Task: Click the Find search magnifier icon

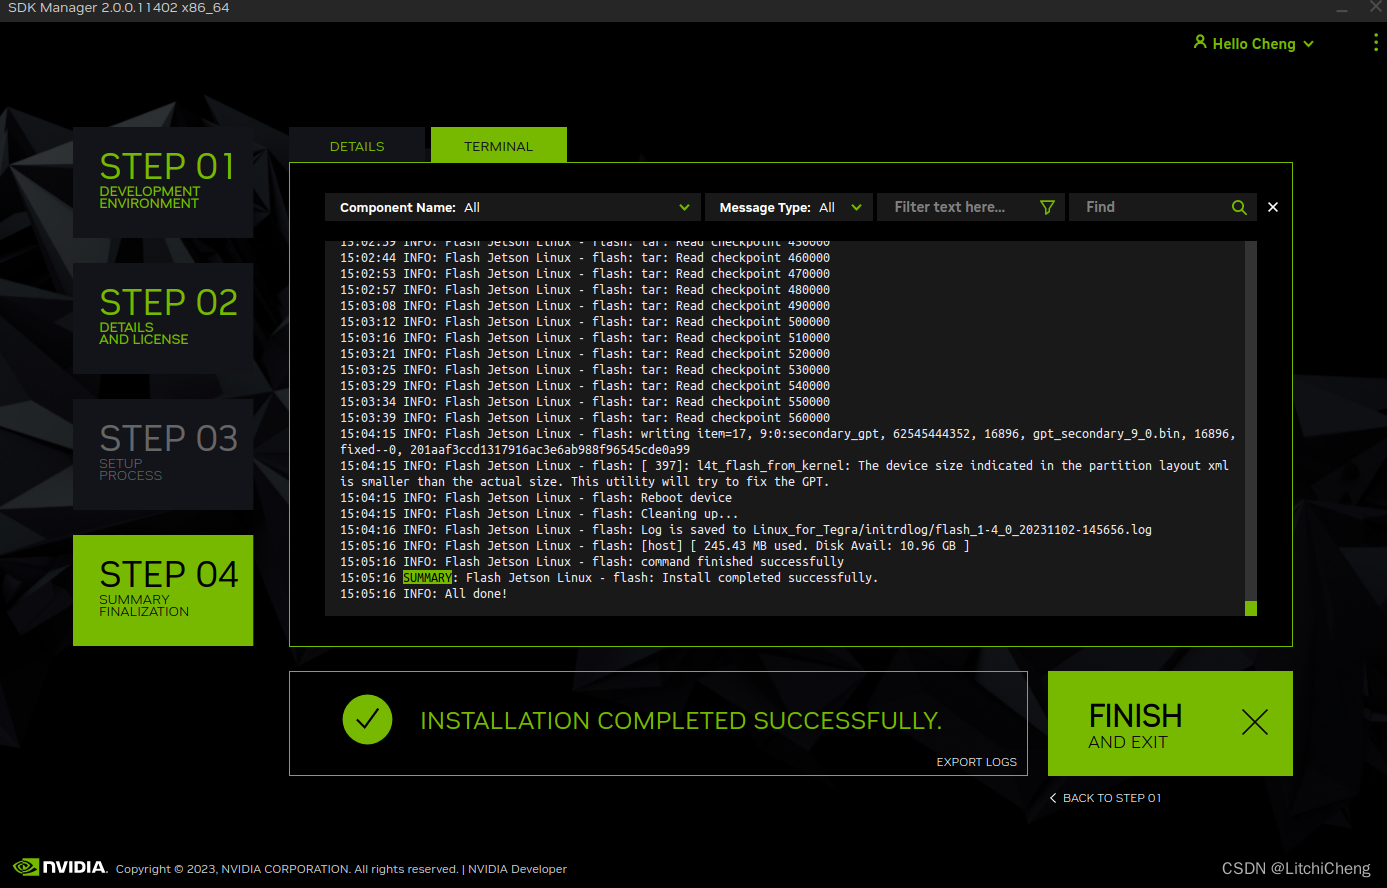Action: coord(1239,207)
